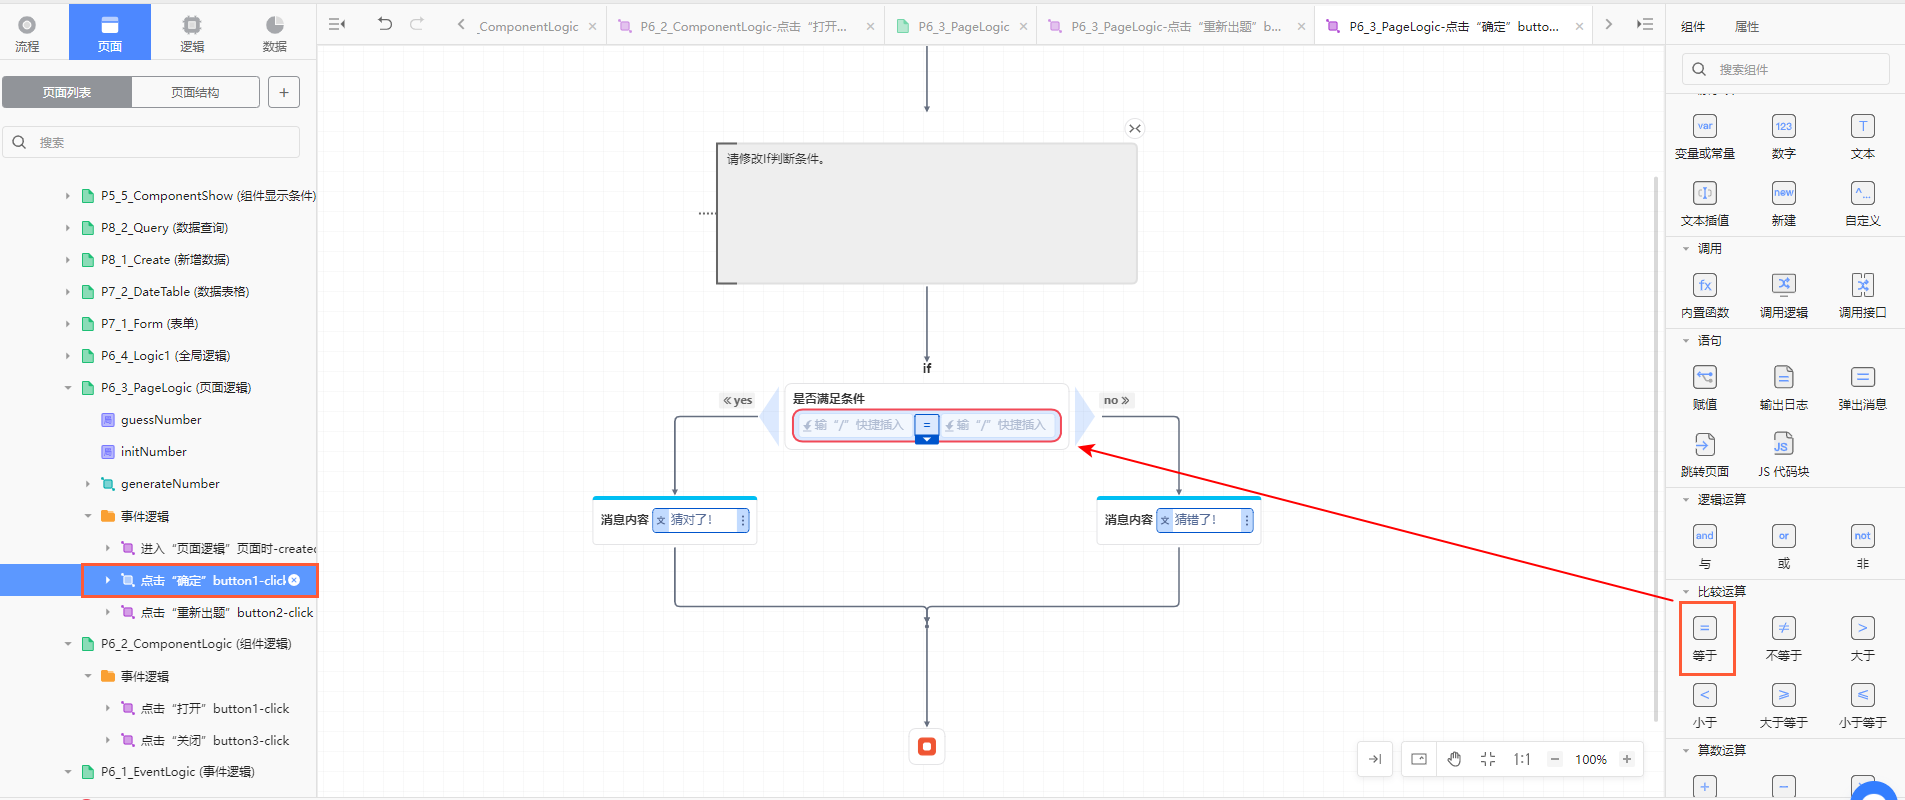Pick the 文本 component
This screenshot has width=1905, height=800.
(1862, 137)
